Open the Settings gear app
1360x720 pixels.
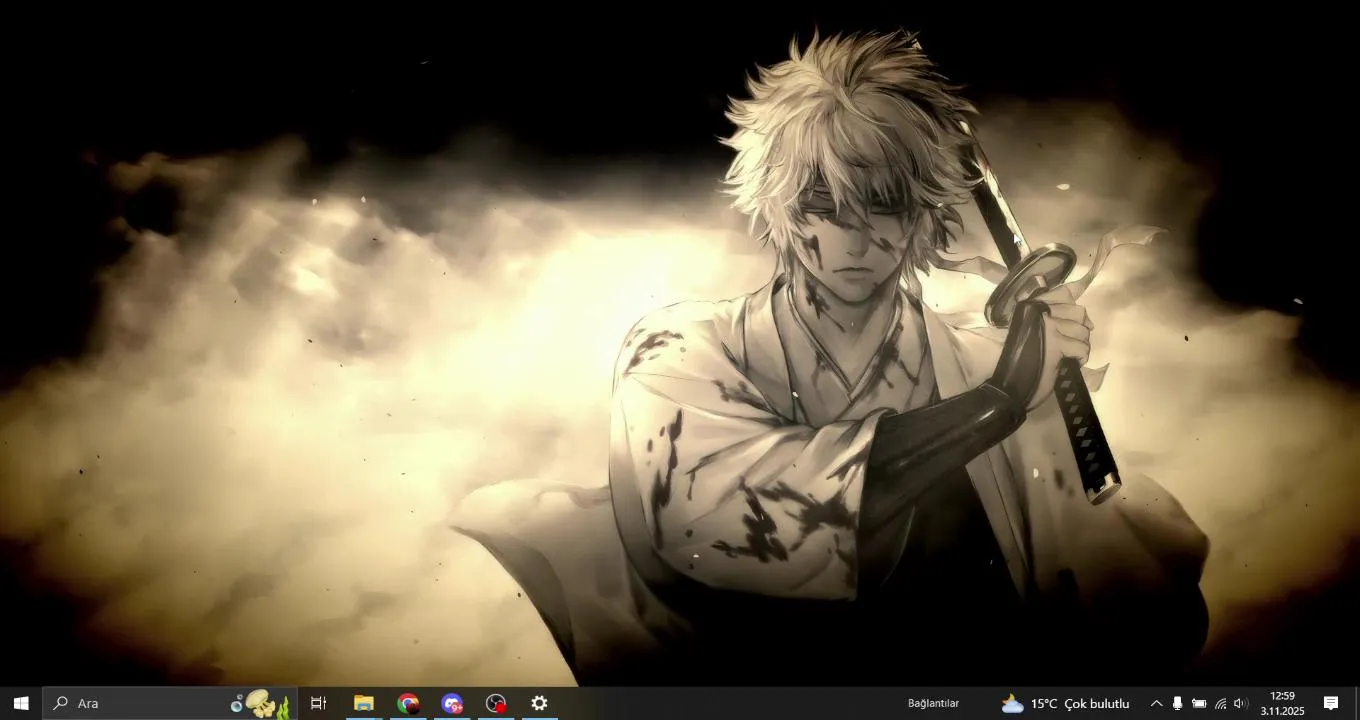click(x=540, y=703)
